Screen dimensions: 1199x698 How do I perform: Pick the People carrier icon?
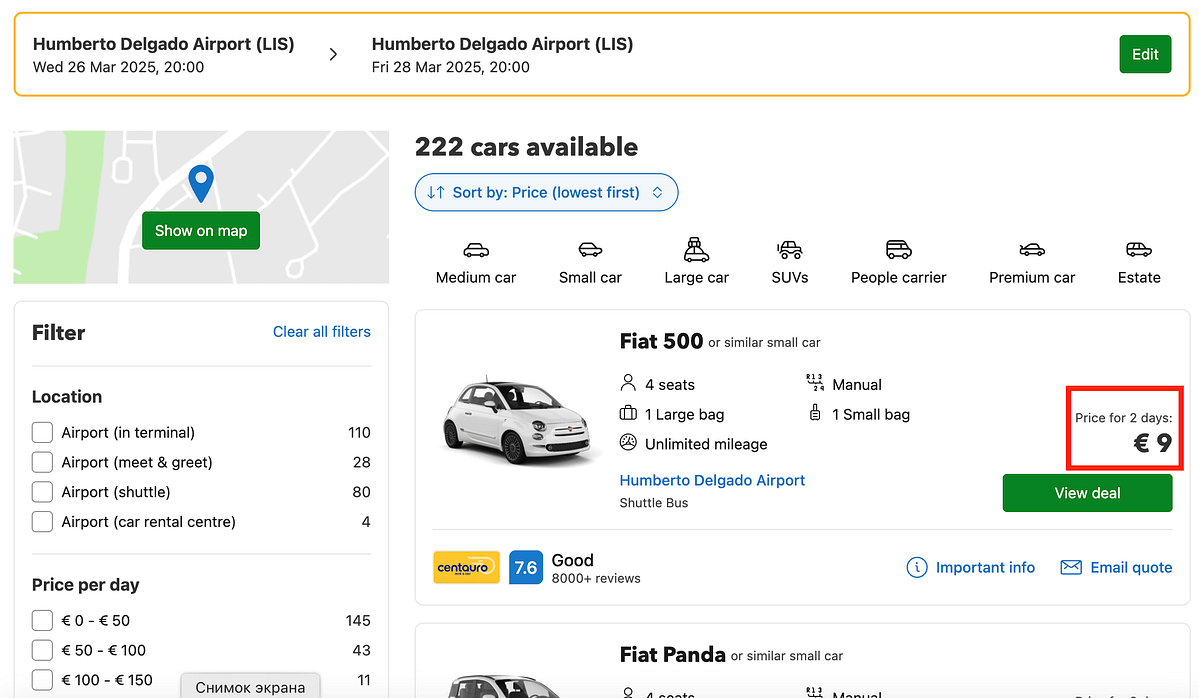tap(898, 250)
